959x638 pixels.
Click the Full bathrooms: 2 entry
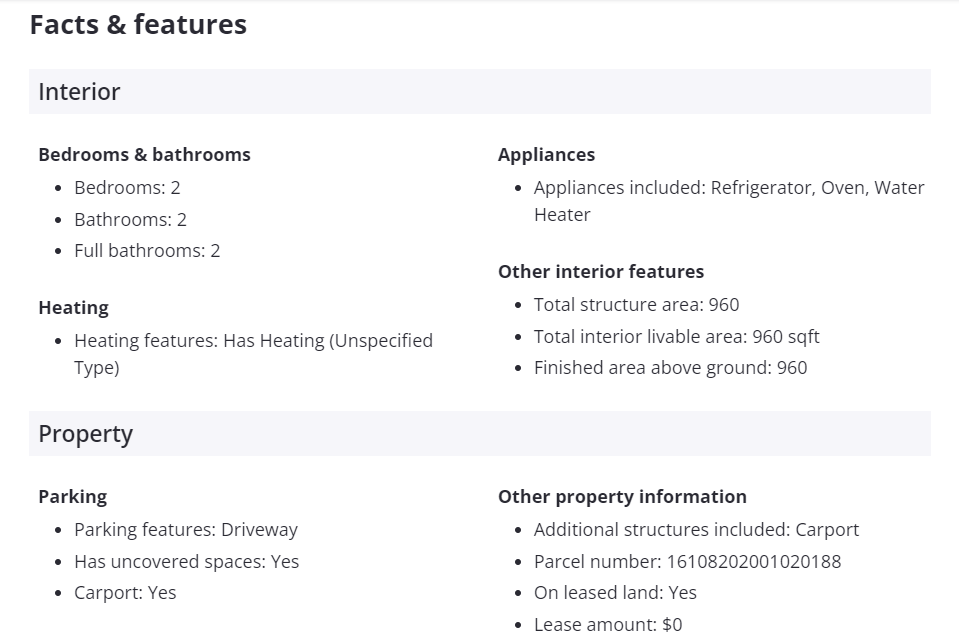coord(147,251)
